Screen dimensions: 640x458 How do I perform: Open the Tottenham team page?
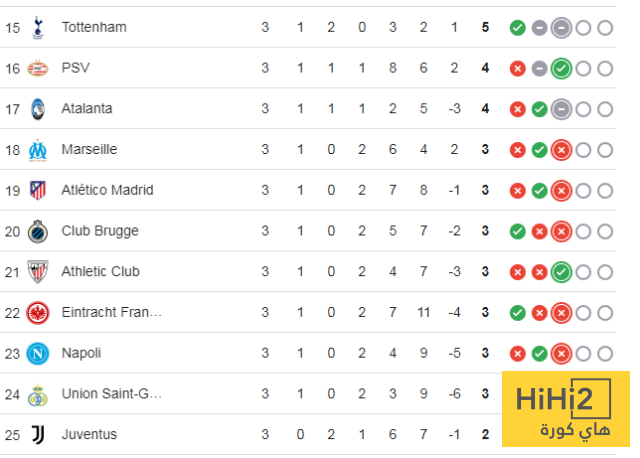click(x=94, y=28)
